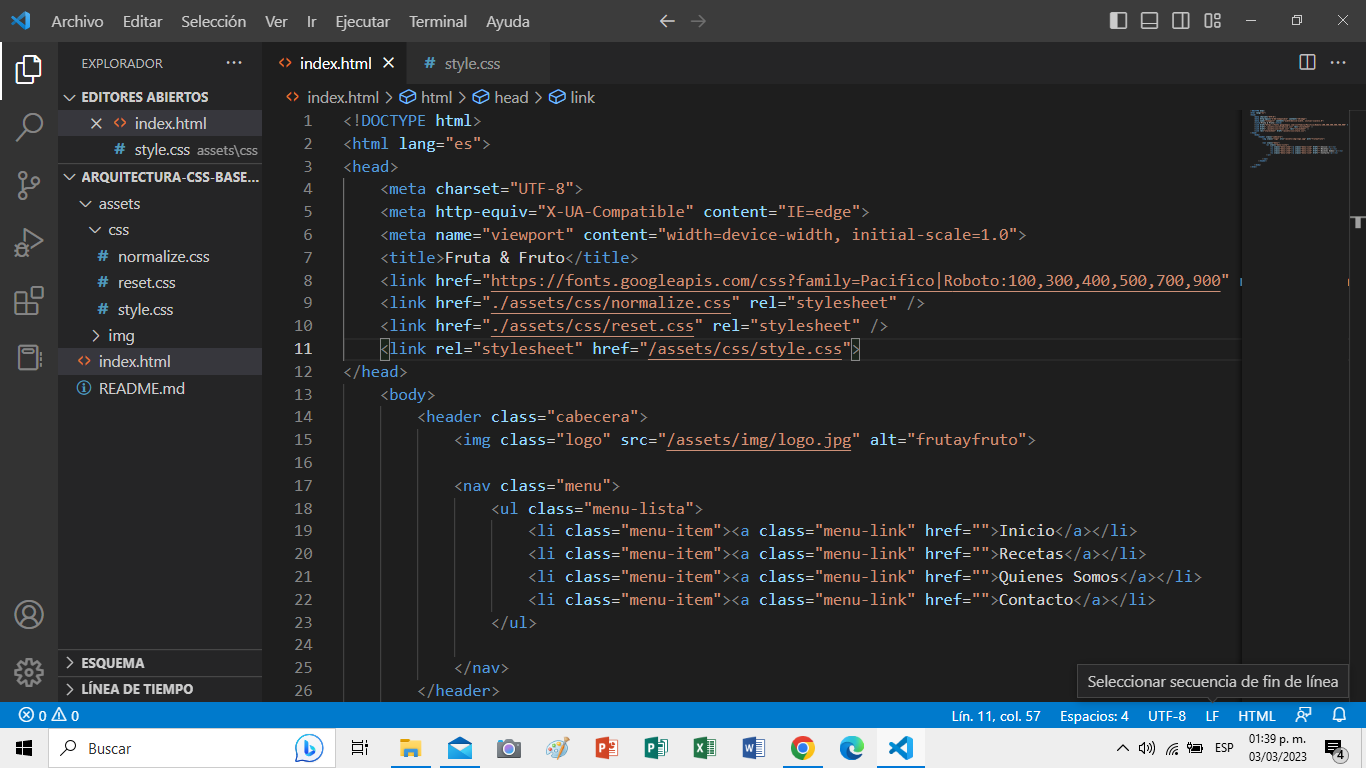Close the index.html editor tab
Viewport: 1366px width, 768px height.
point(389,63)
